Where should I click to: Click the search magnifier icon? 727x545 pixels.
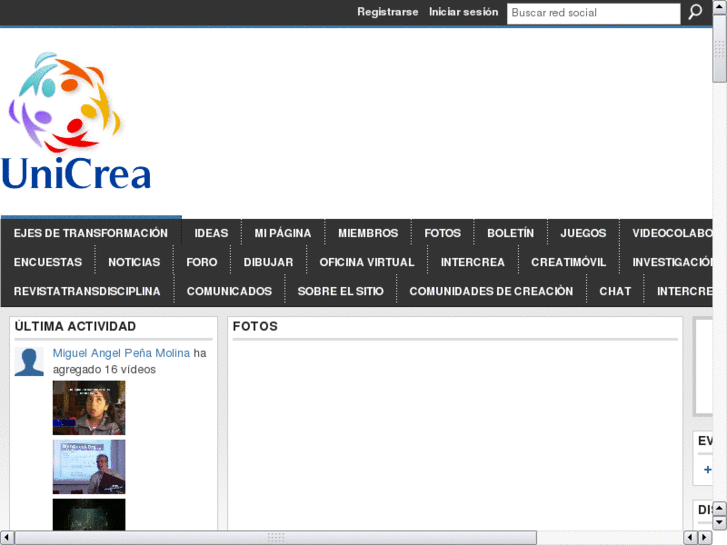coord(695,12)
